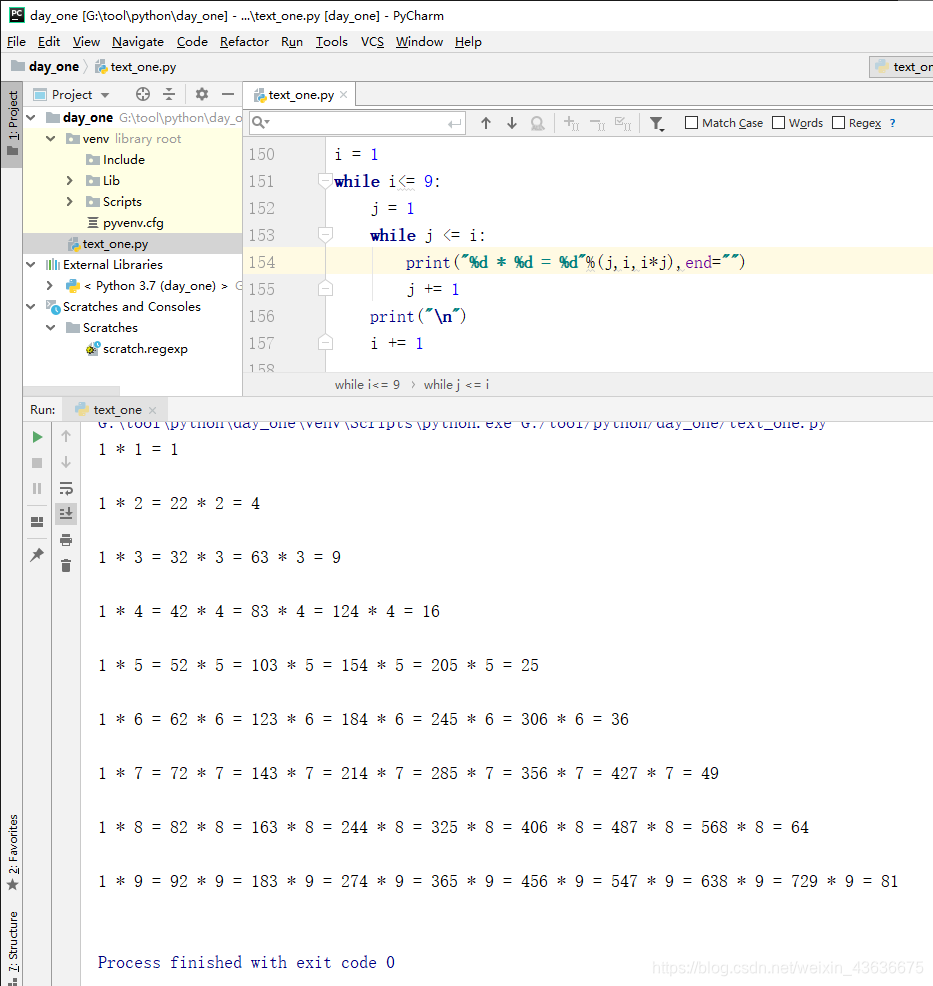
Task: Enable the Words checkbox
Action: tap(778, 123)
